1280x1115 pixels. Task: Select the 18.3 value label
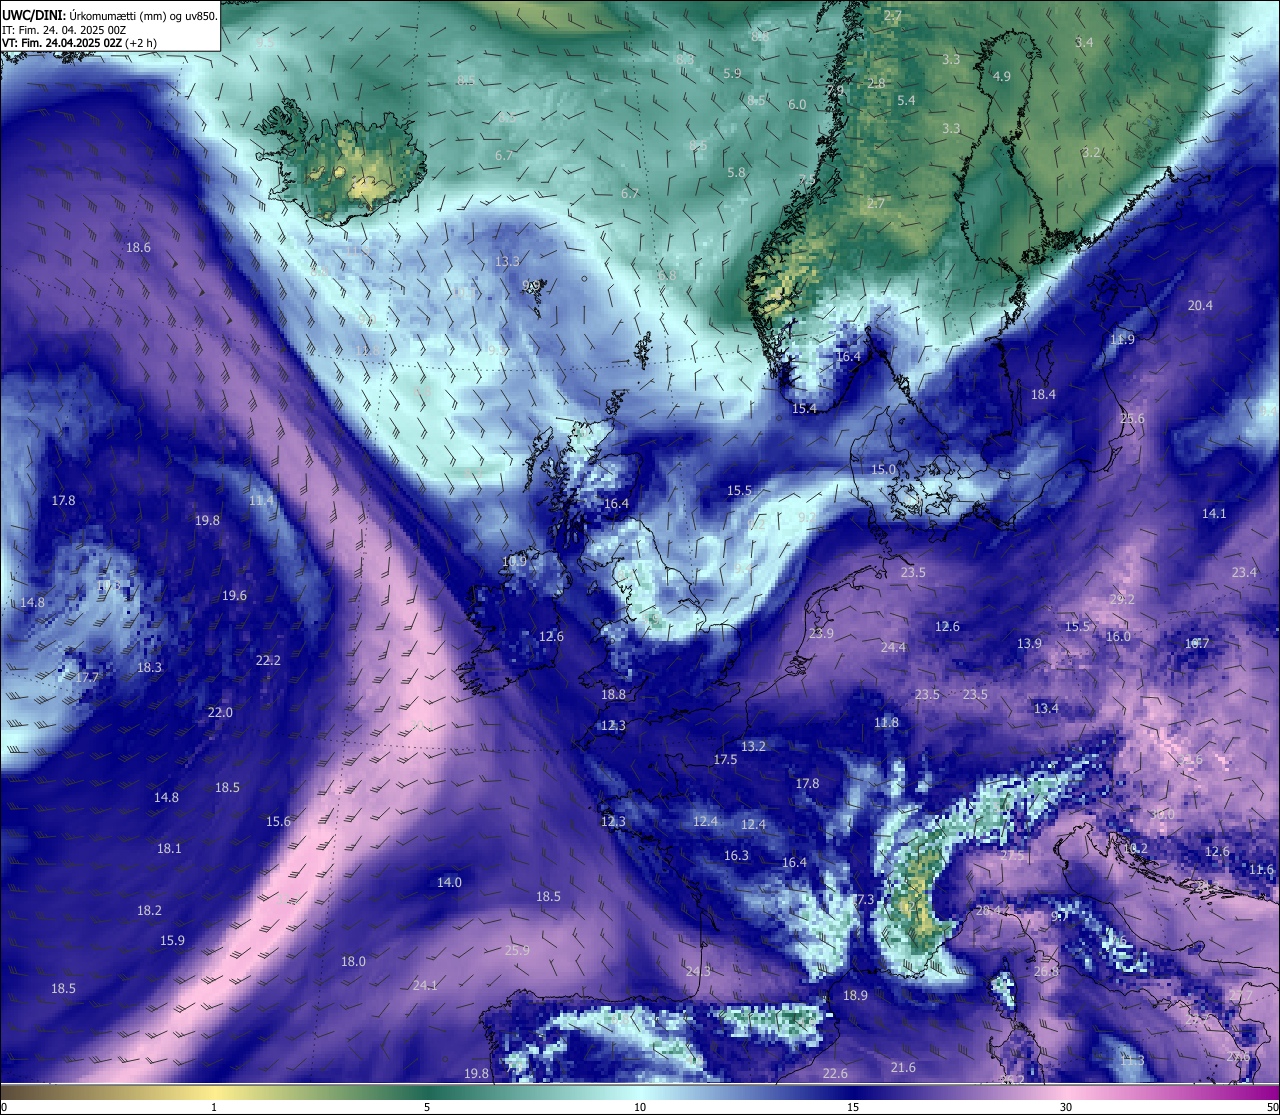pyautogui.click(x=149, y=667)
